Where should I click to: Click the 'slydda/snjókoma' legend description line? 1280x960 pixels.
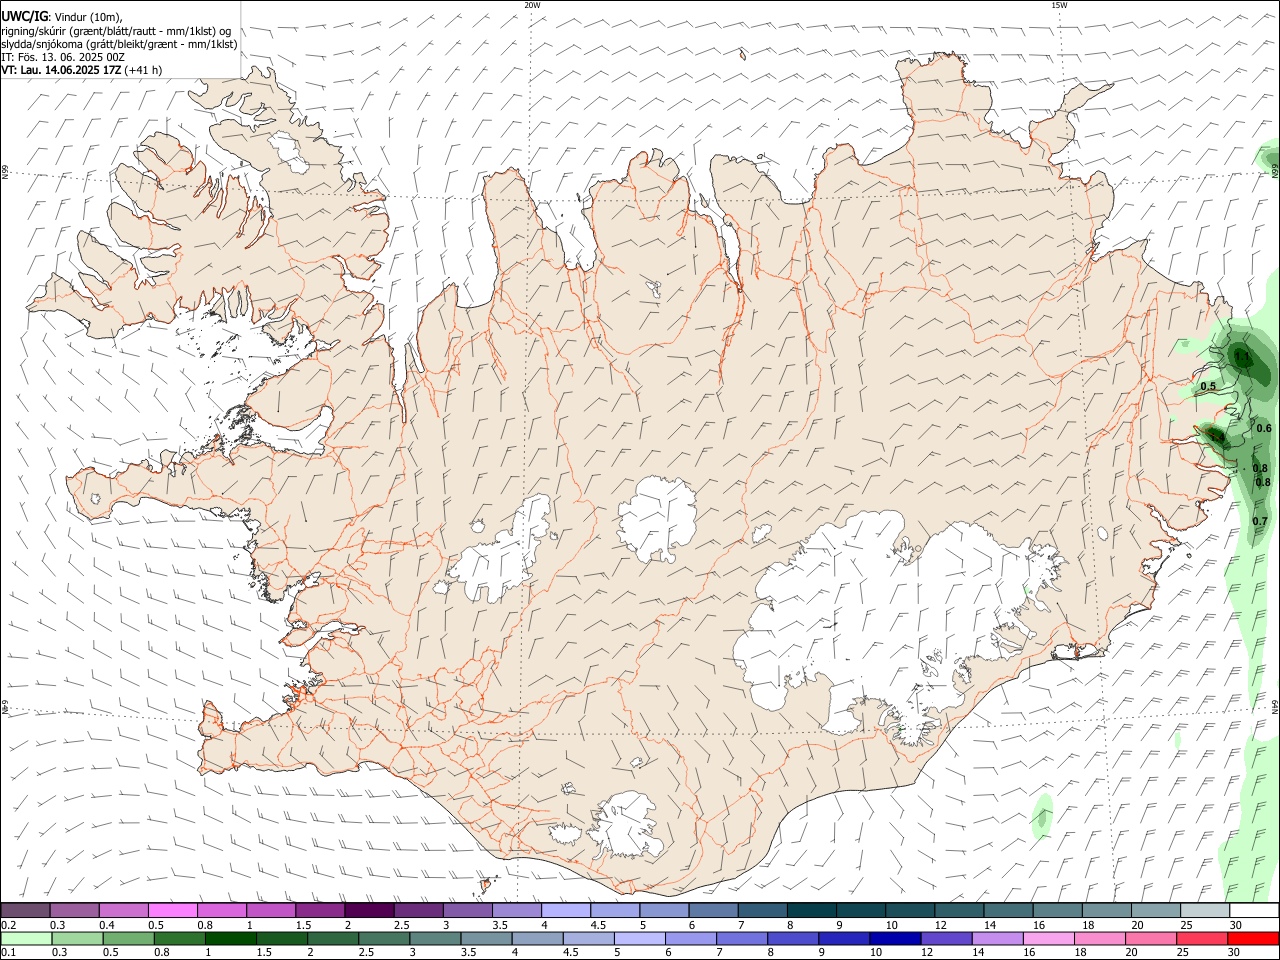click(x=119, y=44)
